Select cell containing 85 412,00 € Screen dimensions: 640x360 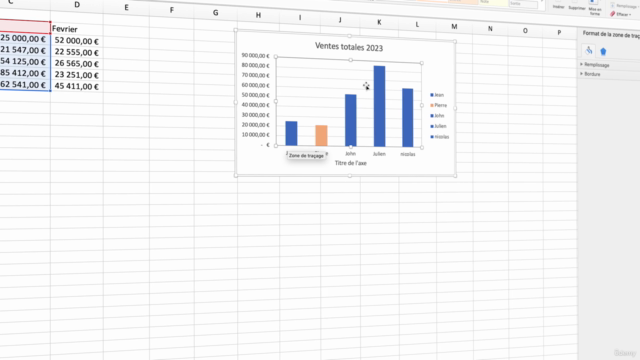pos(25,73)
